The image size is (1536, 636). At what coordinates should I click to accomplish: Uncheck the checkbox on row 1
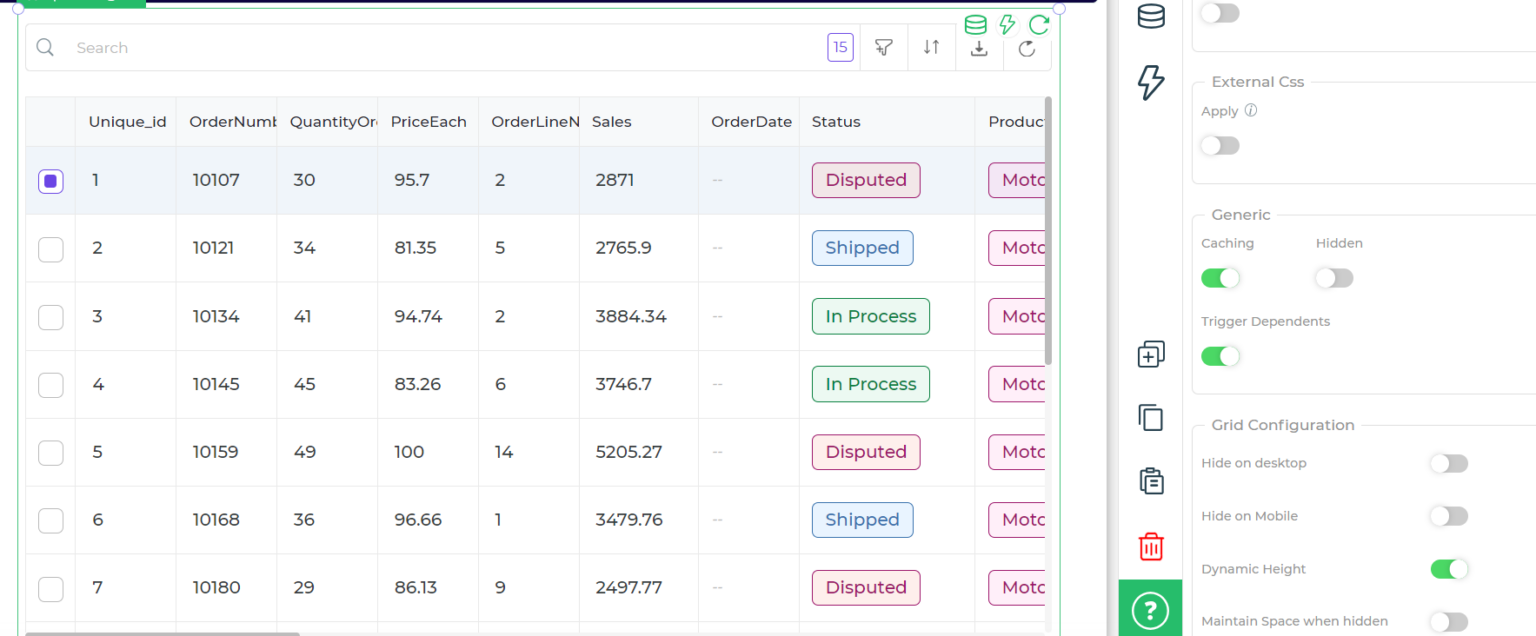pyautogui.click(x=50, y=180)
